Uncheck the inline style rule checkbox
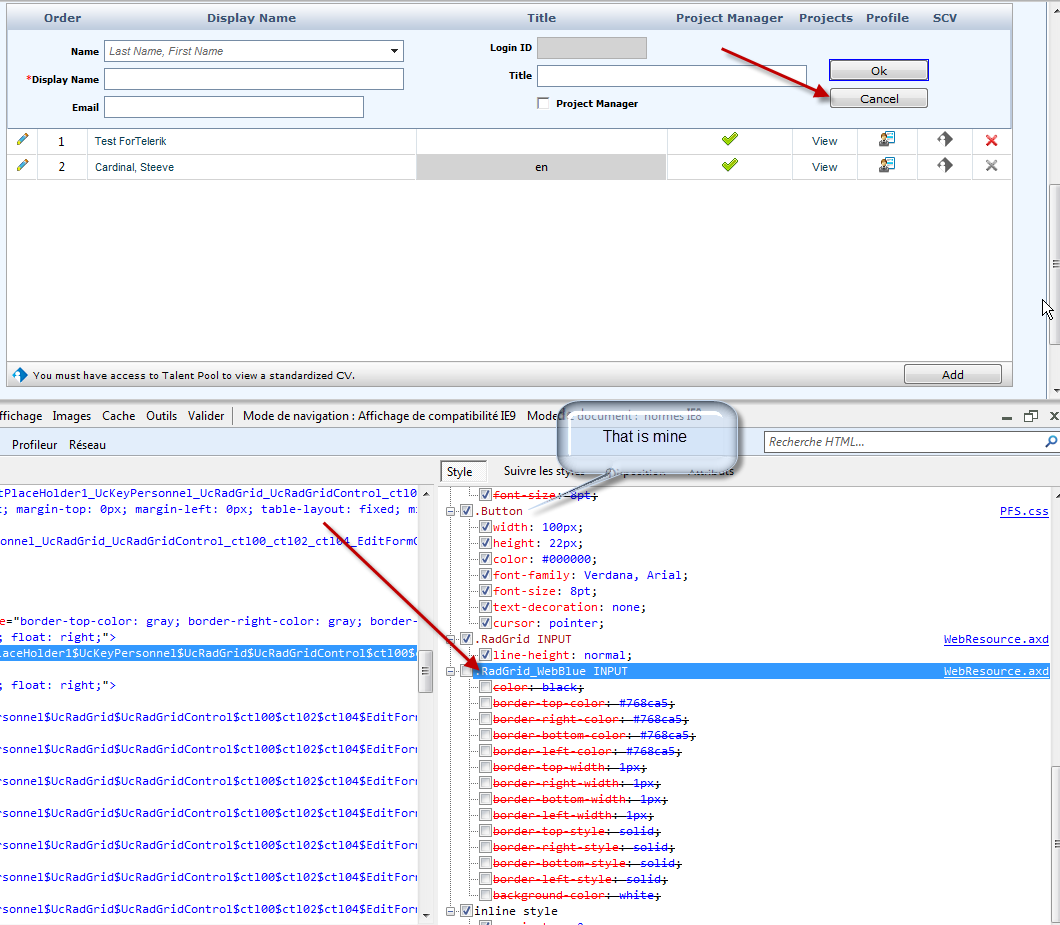The width and height of the screenshot is (1060, 925). [466, 911]
